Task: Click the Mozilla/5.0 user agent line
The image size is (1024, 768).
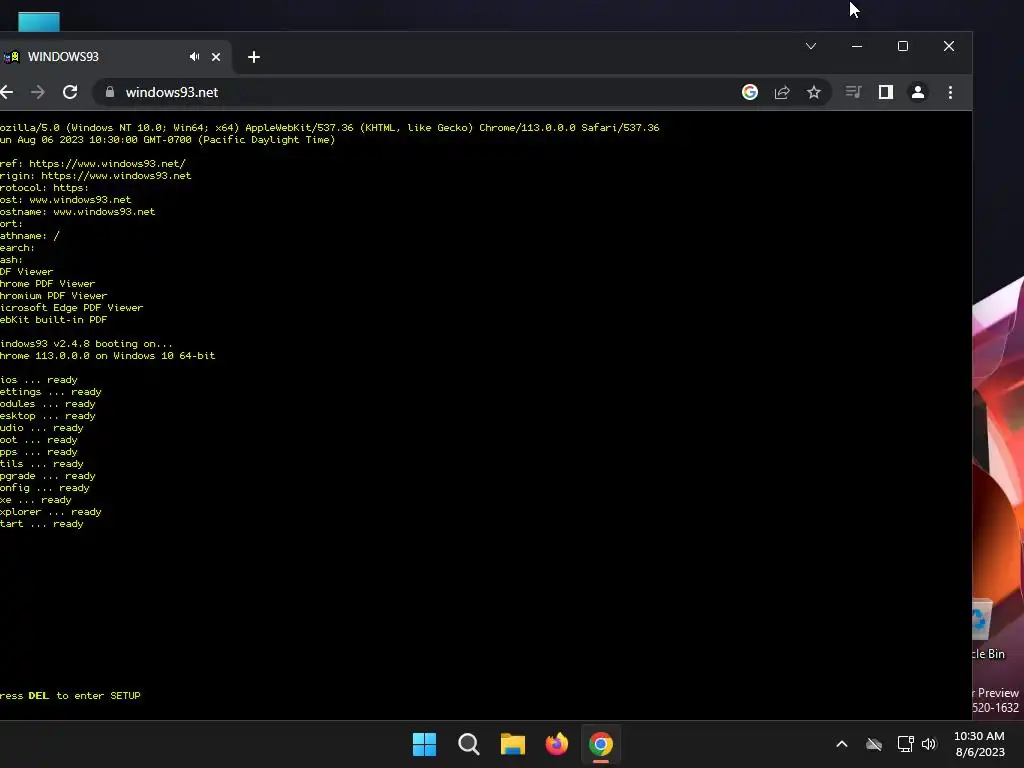Action: (x=329, y=127)
